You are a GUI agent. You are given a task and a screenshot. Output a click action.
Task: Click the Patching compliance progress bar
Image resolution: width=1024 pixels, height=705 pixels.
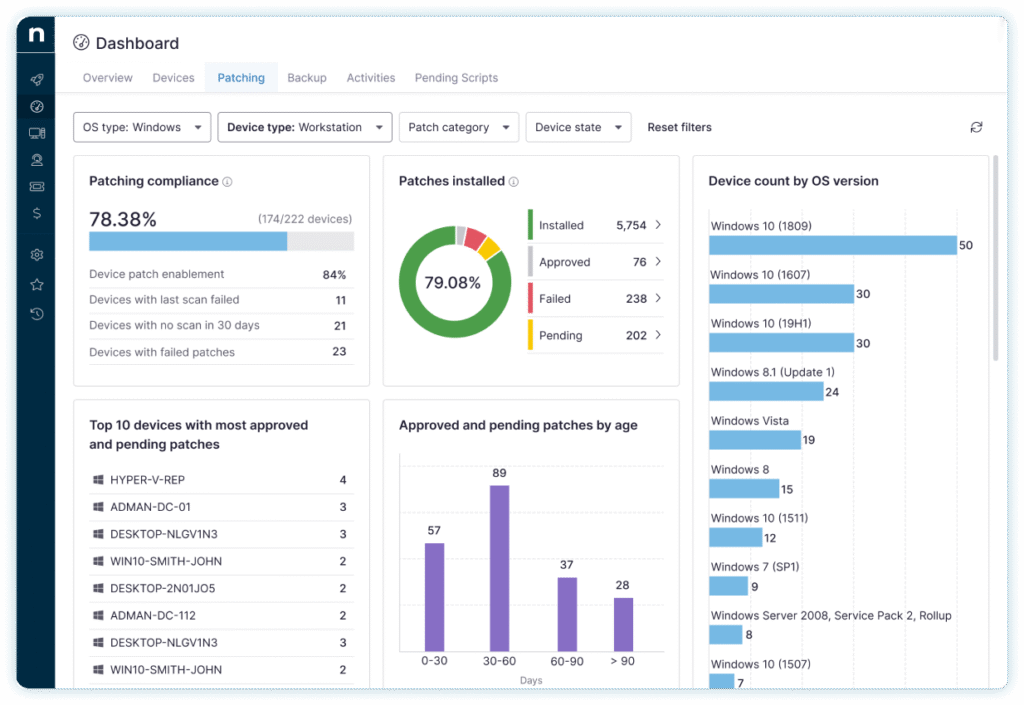[x=220, y=240]
